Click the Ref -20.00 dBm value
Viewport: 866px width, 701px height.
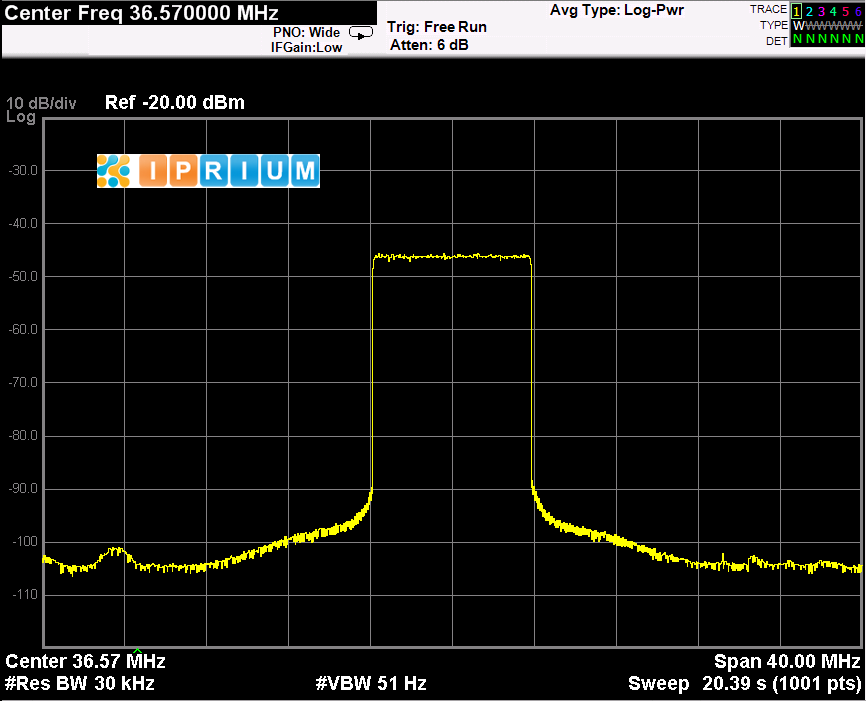pyautogui.click(x=175, y=102)
